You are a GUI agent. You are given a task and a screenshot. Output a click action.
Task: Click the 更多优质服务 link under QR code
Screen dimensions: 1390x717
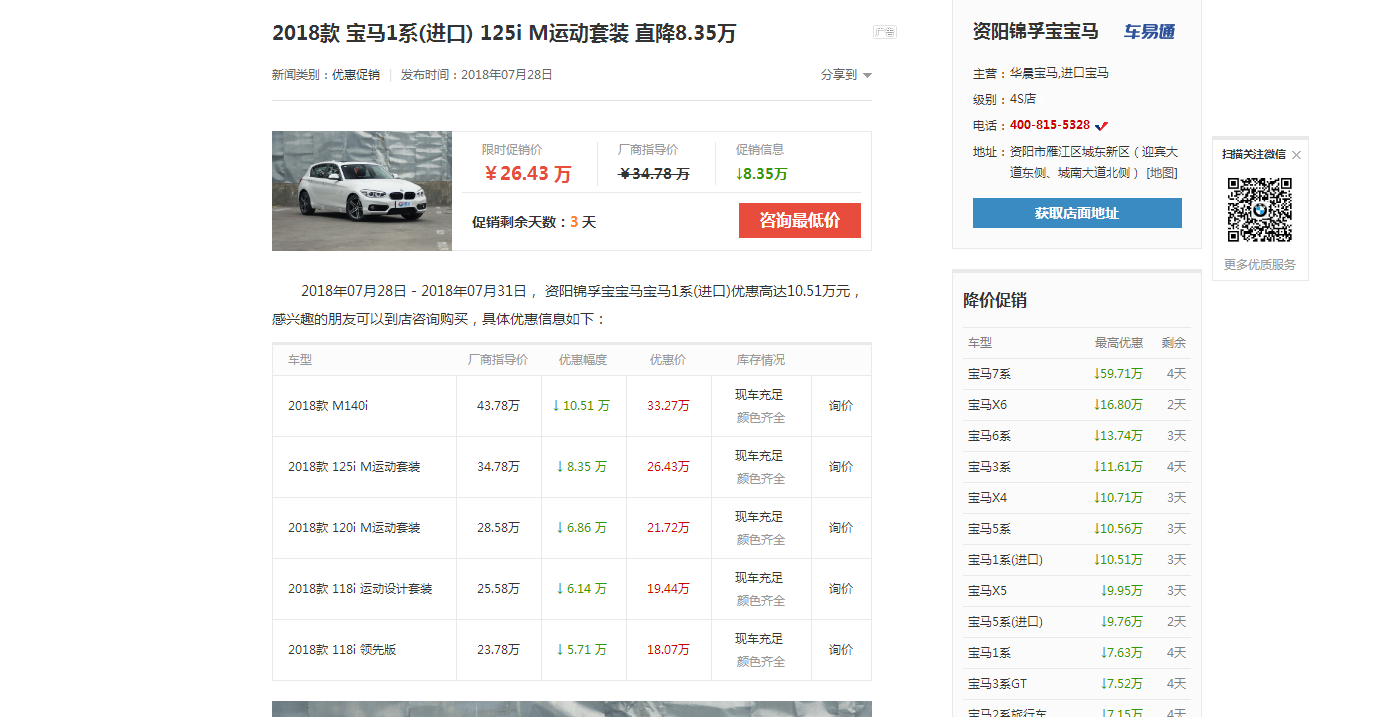tap(1259, 265)
